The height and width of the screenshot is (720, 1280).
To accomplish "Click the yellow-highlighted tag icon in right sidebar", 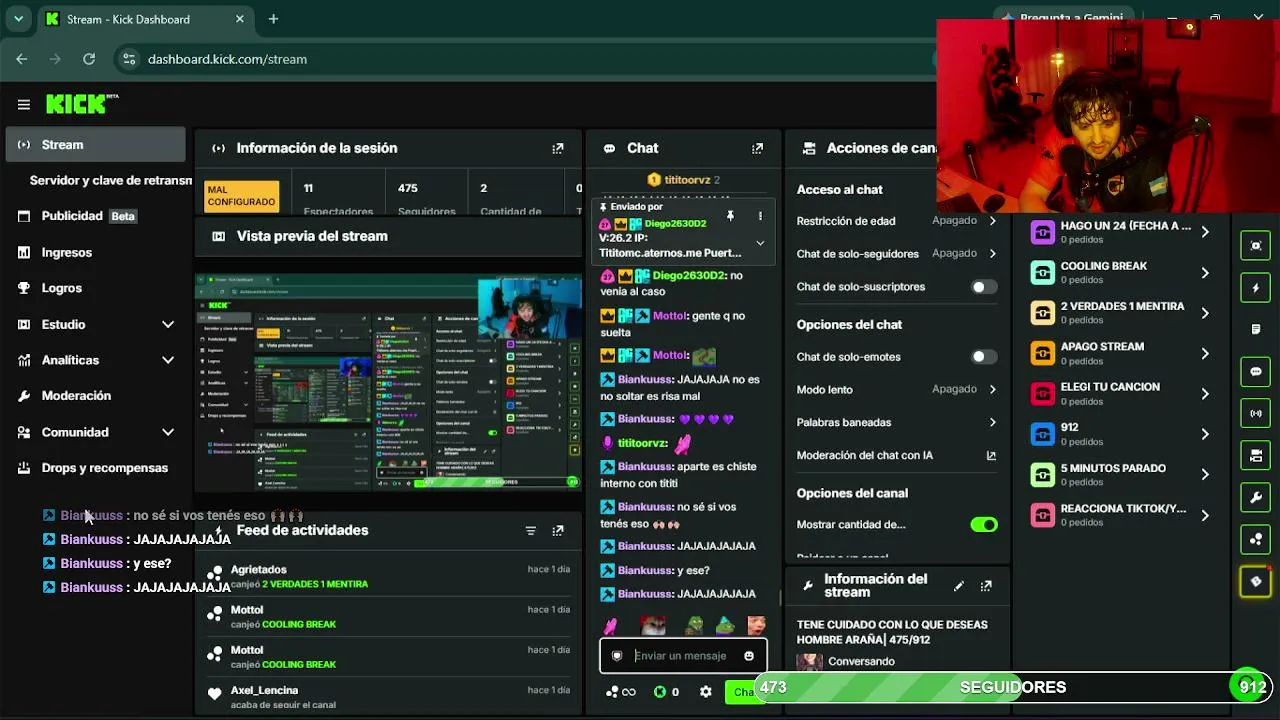I will tap(1256, 581).
